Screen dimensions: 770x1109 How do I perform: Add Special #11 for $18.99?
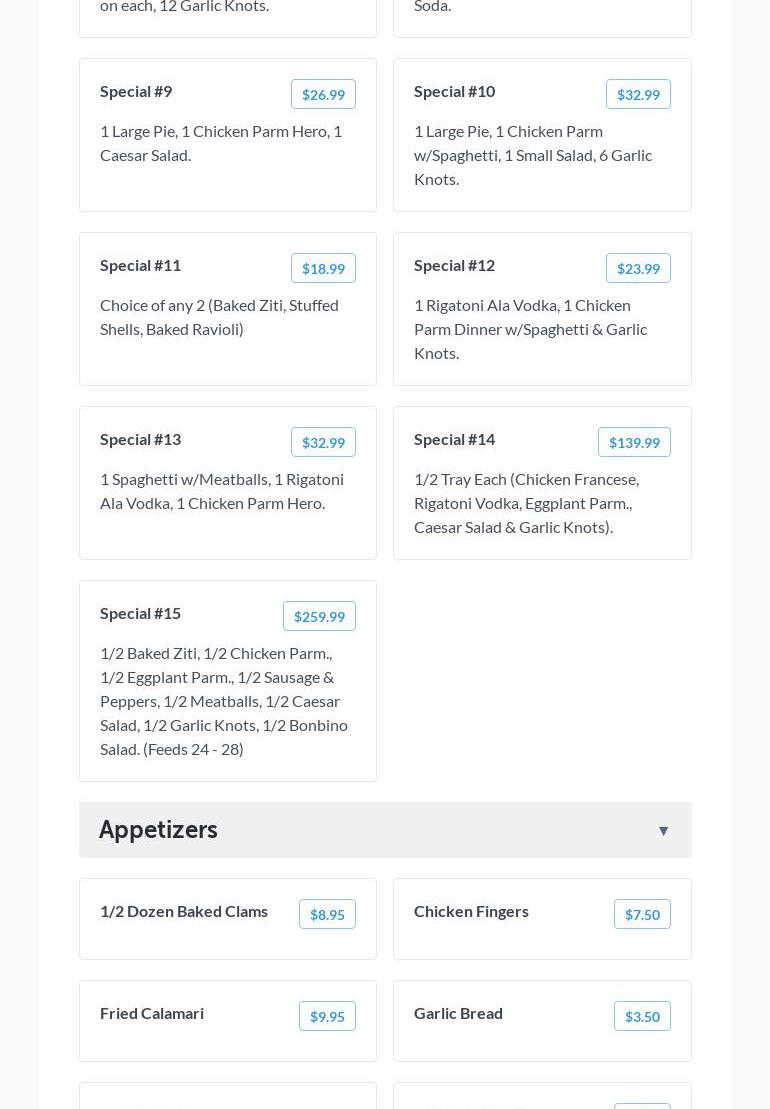pos(323,269)
